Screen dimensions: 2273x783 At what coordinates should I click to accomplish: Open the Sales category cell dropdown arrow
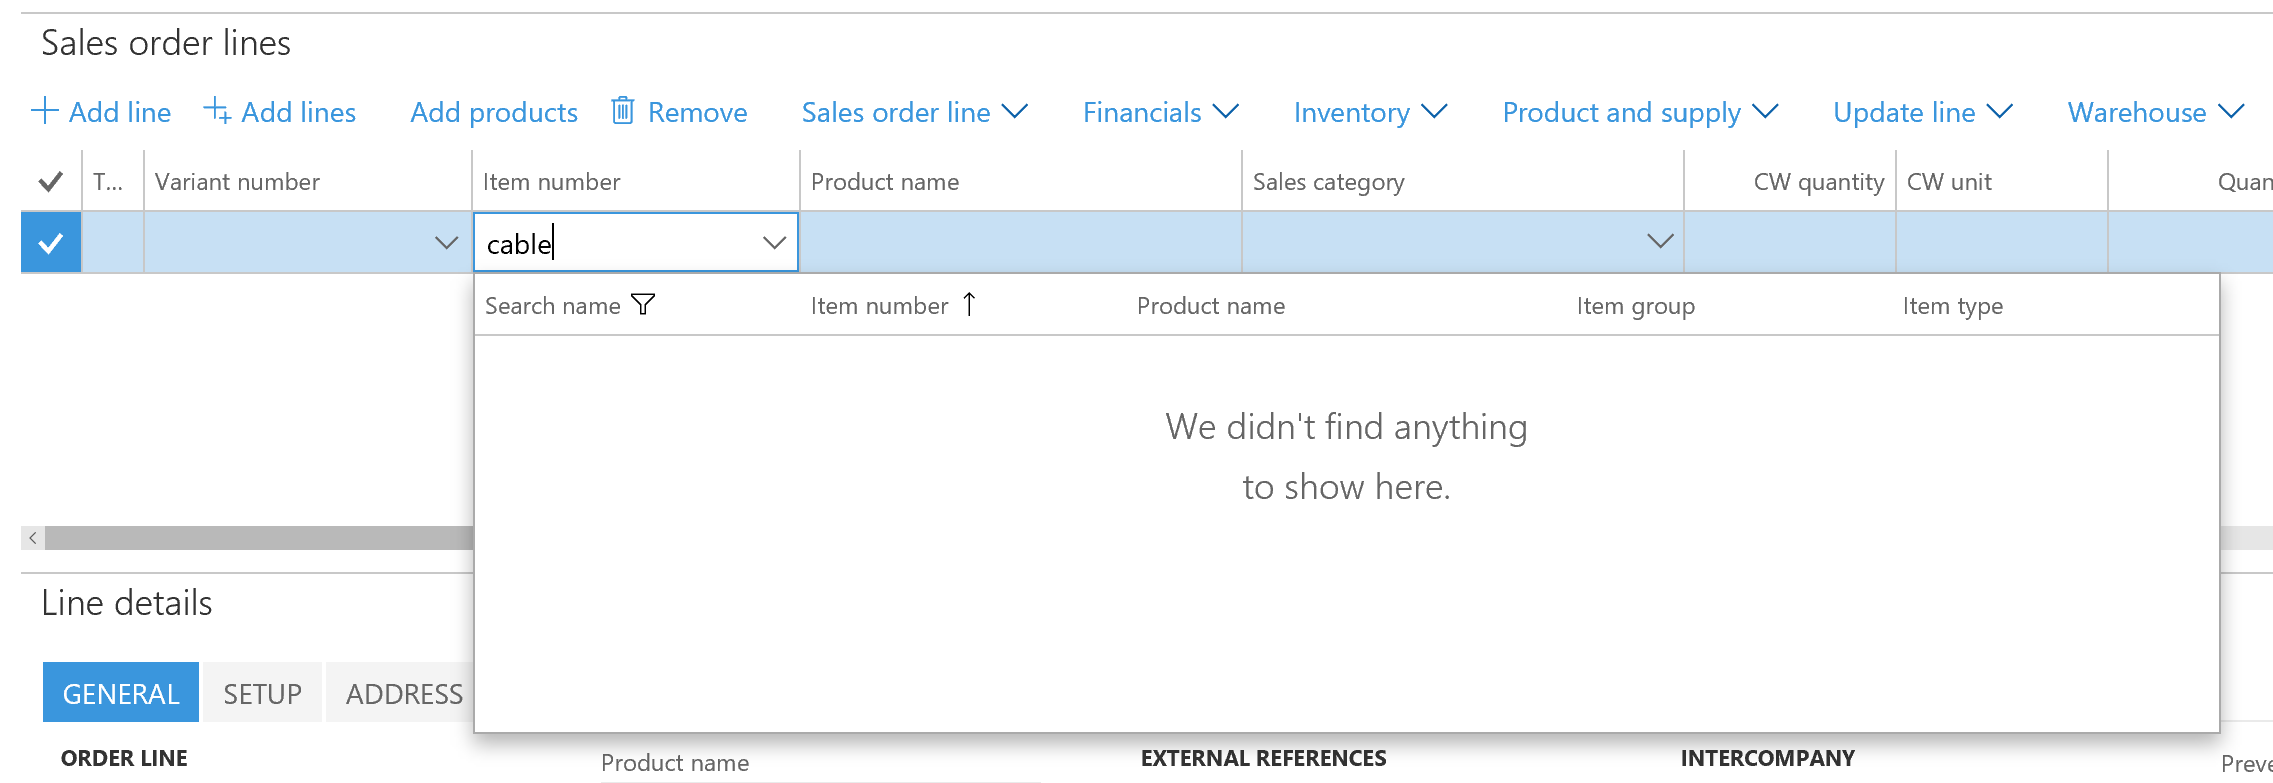[x=1660, y=241]
